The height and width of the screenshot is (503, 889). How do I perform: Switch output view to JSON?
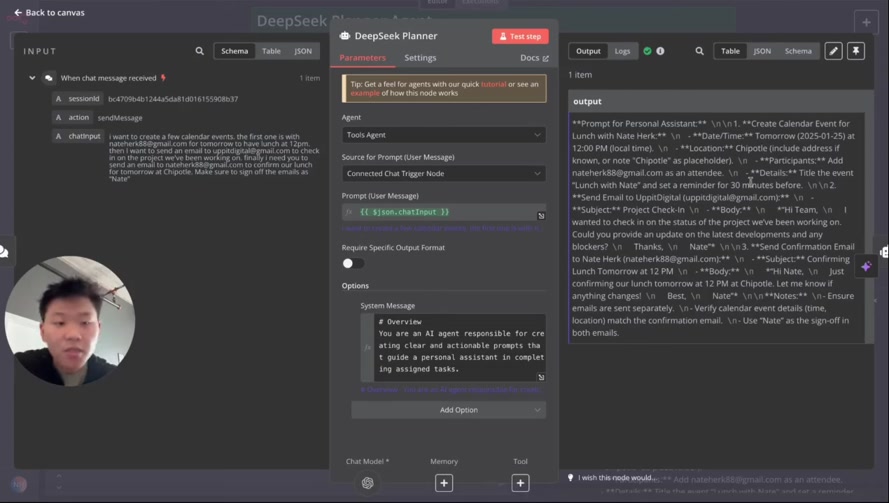pos(762,51)
